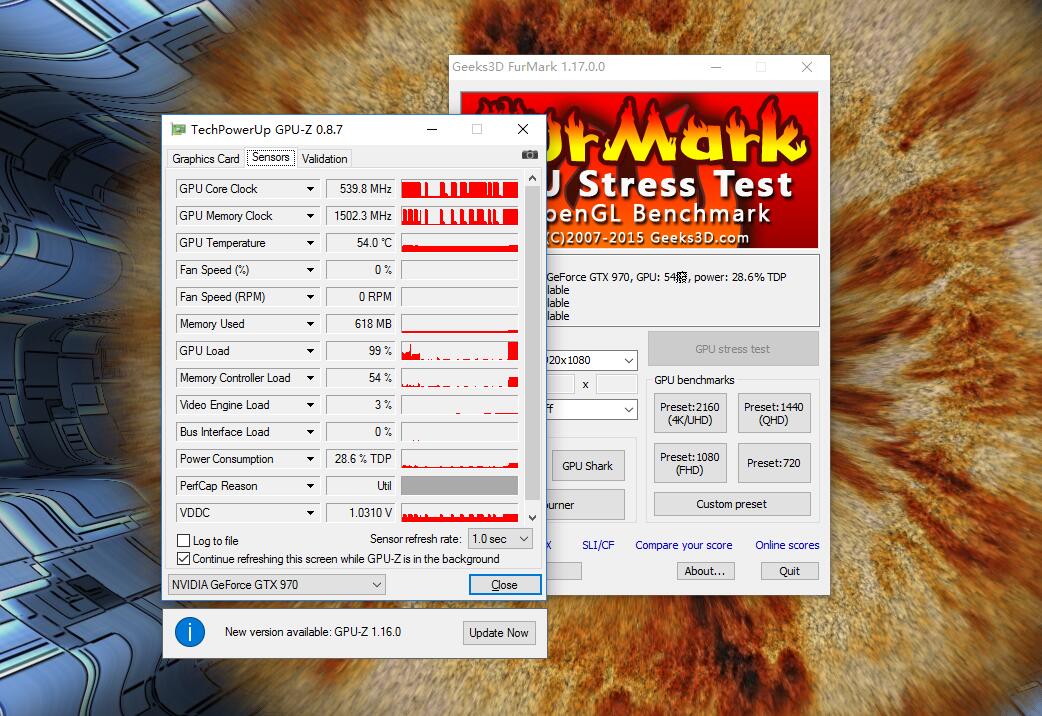Viewport: 1042px width, 716px height.
Task: Open the Fan Speed (%) sensor dropdown
Action: [x=310, y=270]
